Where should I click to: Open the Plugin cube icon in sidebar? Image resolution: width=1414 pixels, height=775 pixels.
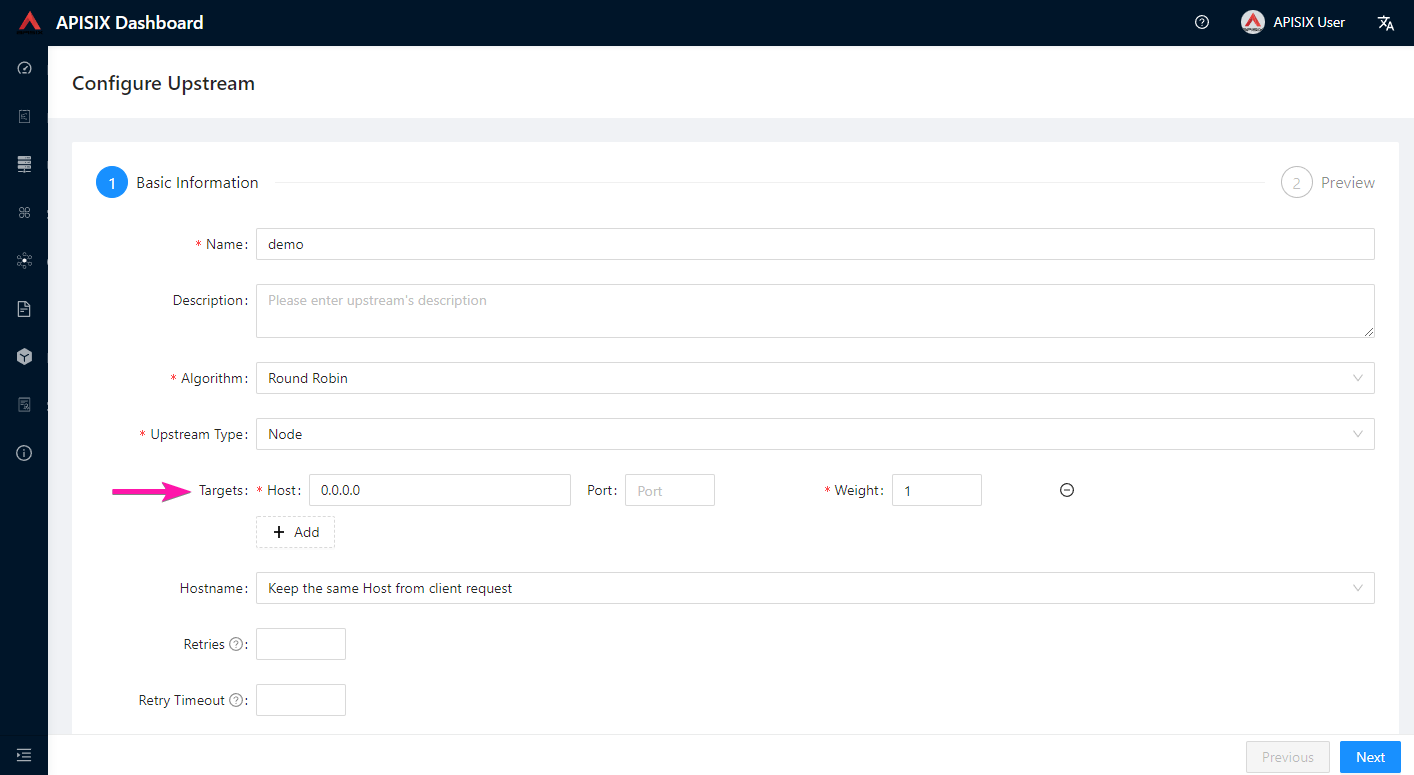click(x=25, y=356)
